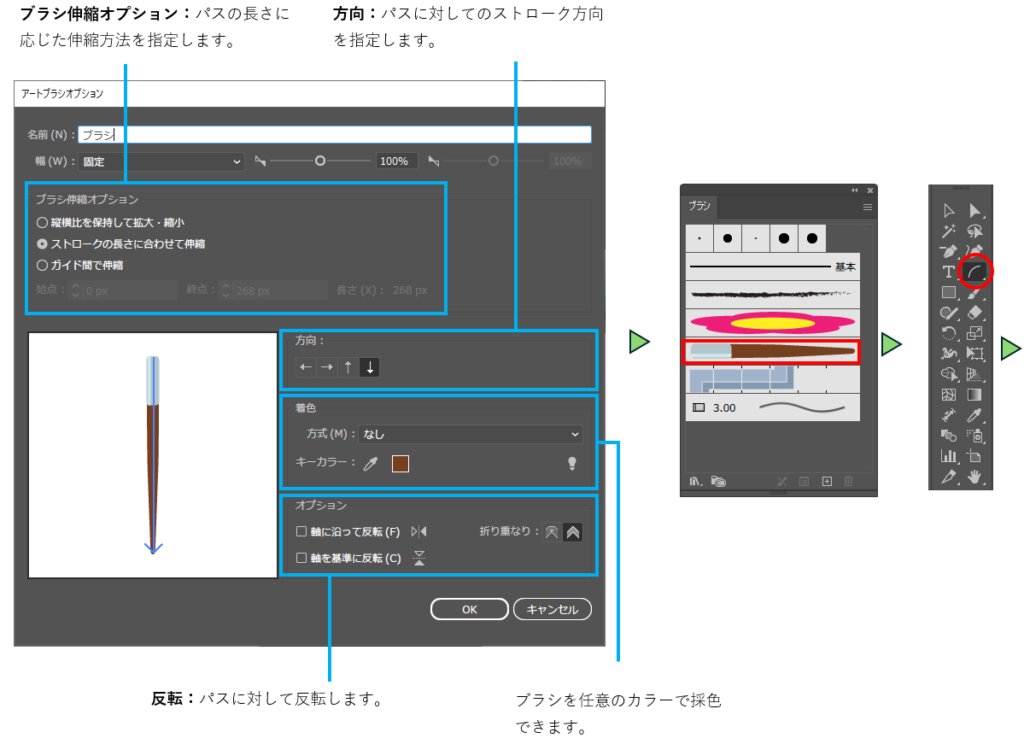The image size is (1024, 744).
Task: Open the brush libraries menu icon
Action: (x=696, y=481)
